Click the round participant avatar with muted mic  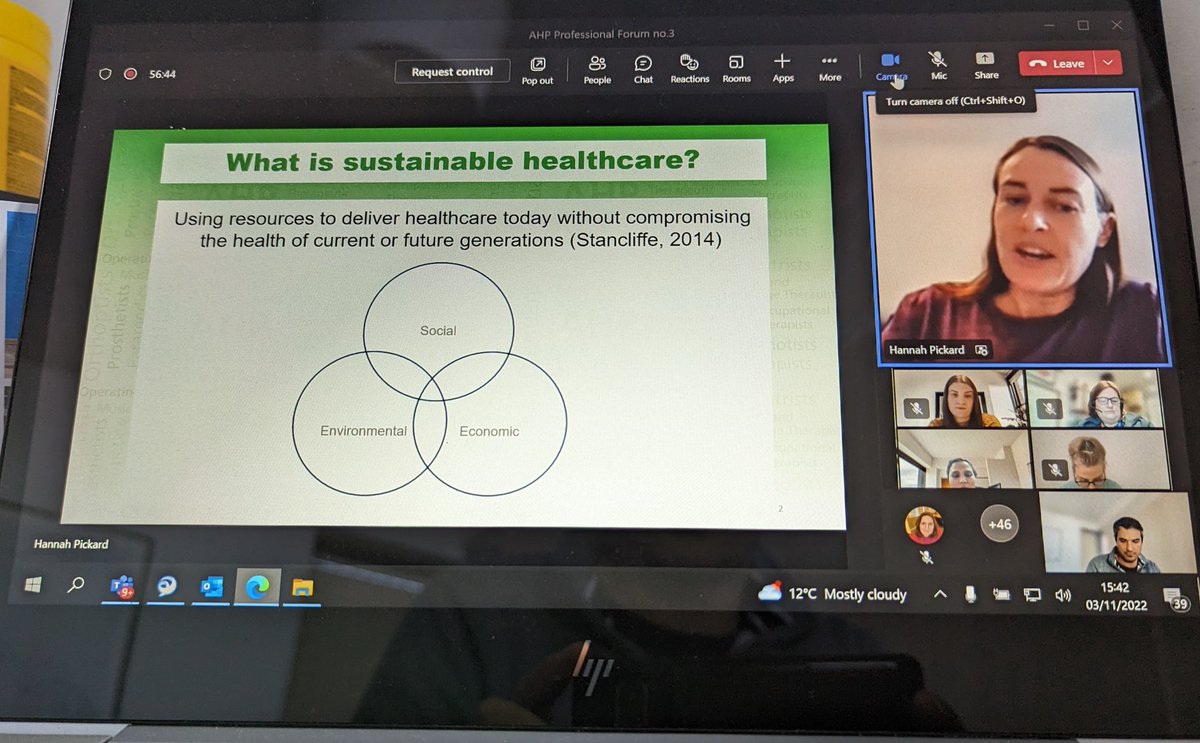pos(923,525)
